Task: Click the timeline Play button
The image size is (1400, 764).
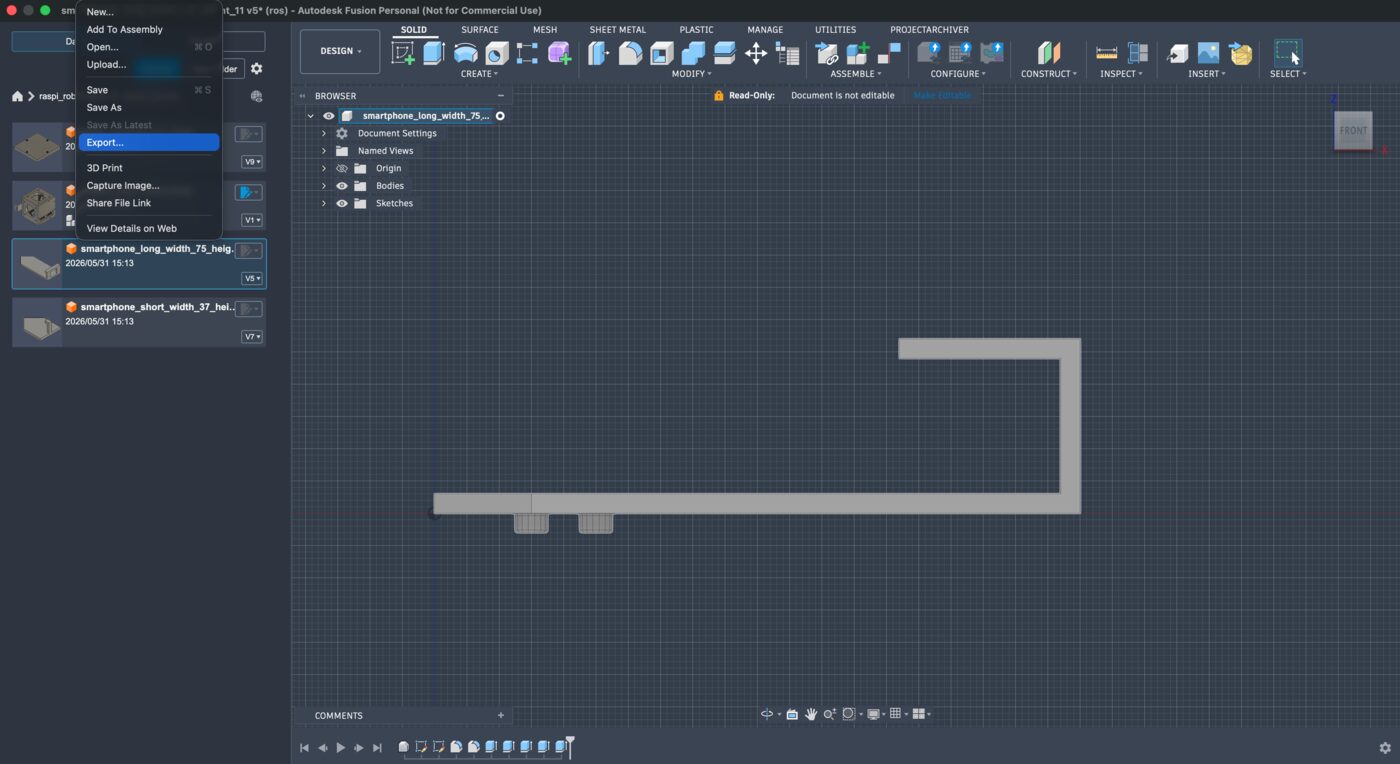Action: tap(341, 748)
